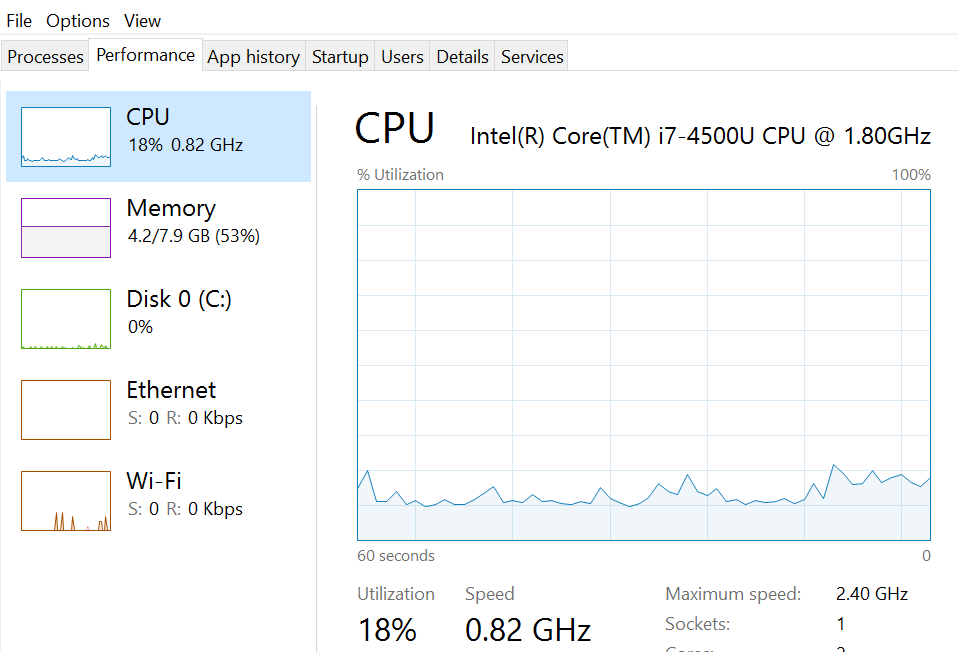Select the Ethernet label in sidebar

click(171, 390)
